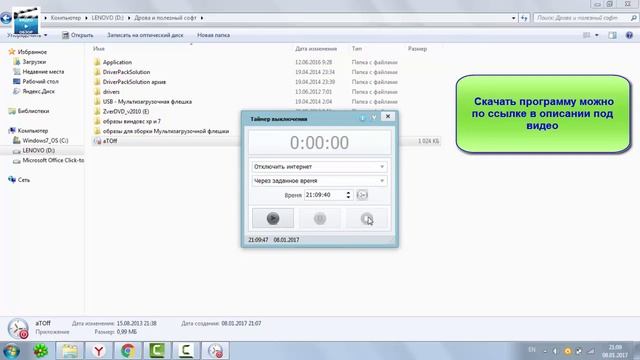This screenshot has width=640, height=360.
Task: Open the white Camtasia icon on the taskbar
Action: pyautogui.click(x=186, y=351)
